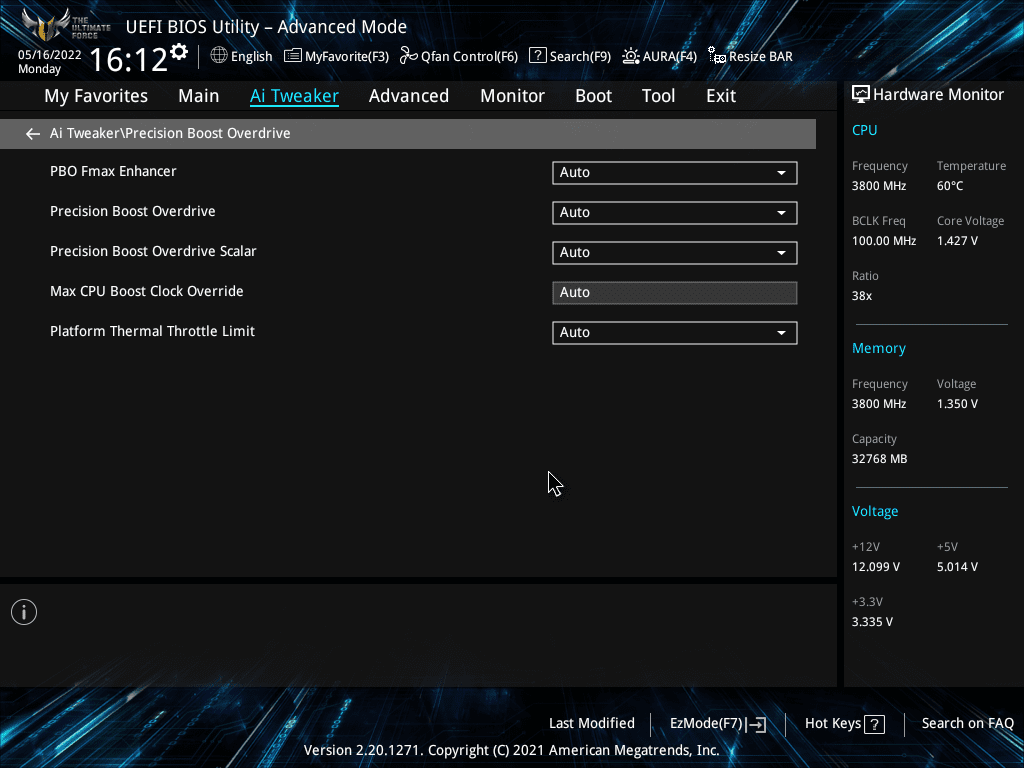The width and height of the screenshot is (1024, 768).
Task: Select the PBO Fmax Enhancer label
Action: [x=113, y=171]
